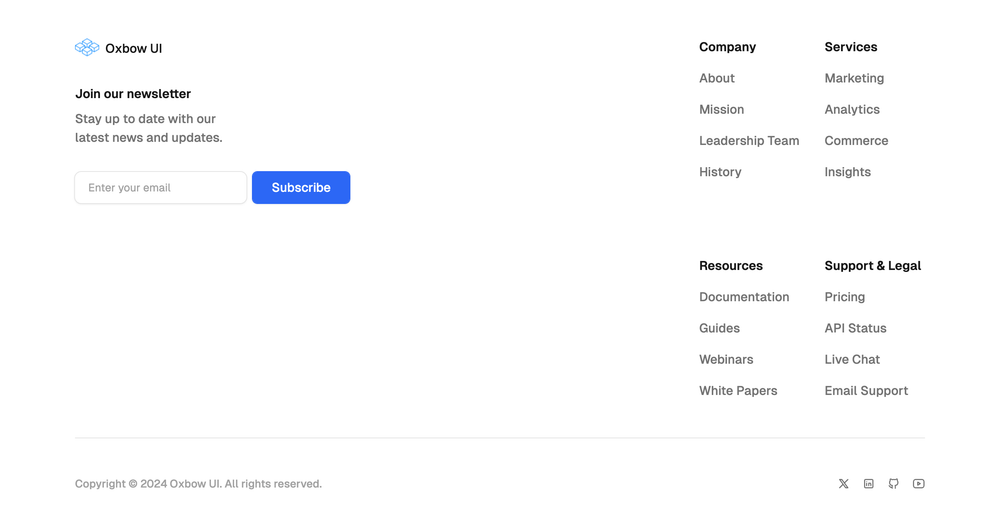This screenshot has width=1000, height=529.
Task: Start Live Chat from the footer
Action: 852,360
